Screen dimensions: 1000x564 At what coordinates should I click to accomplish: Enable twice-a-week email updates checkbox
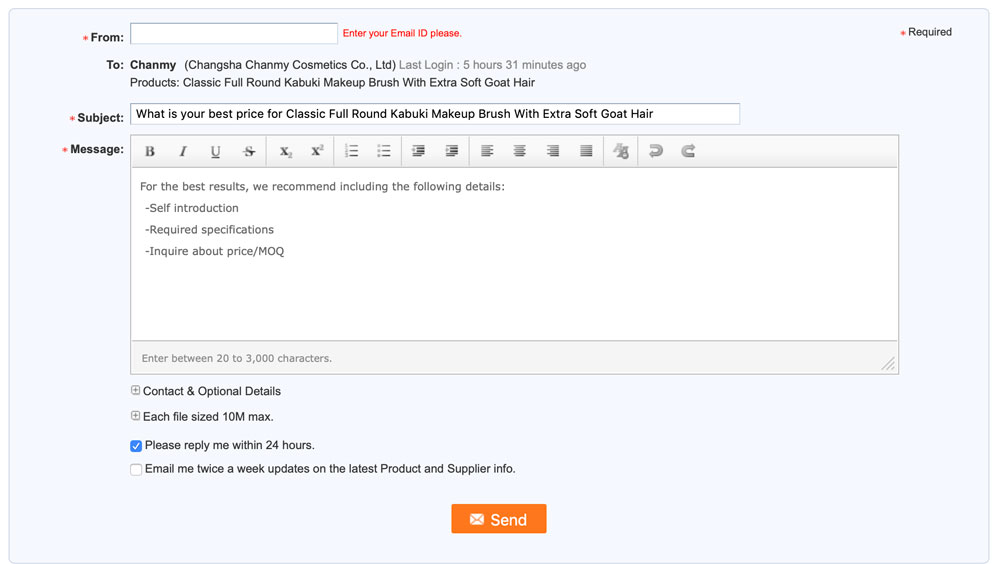click(x=136, y=469)
